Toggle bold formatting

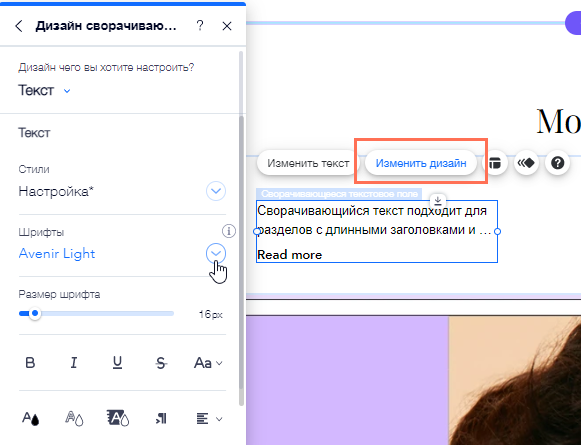click(x=30, y=362)
